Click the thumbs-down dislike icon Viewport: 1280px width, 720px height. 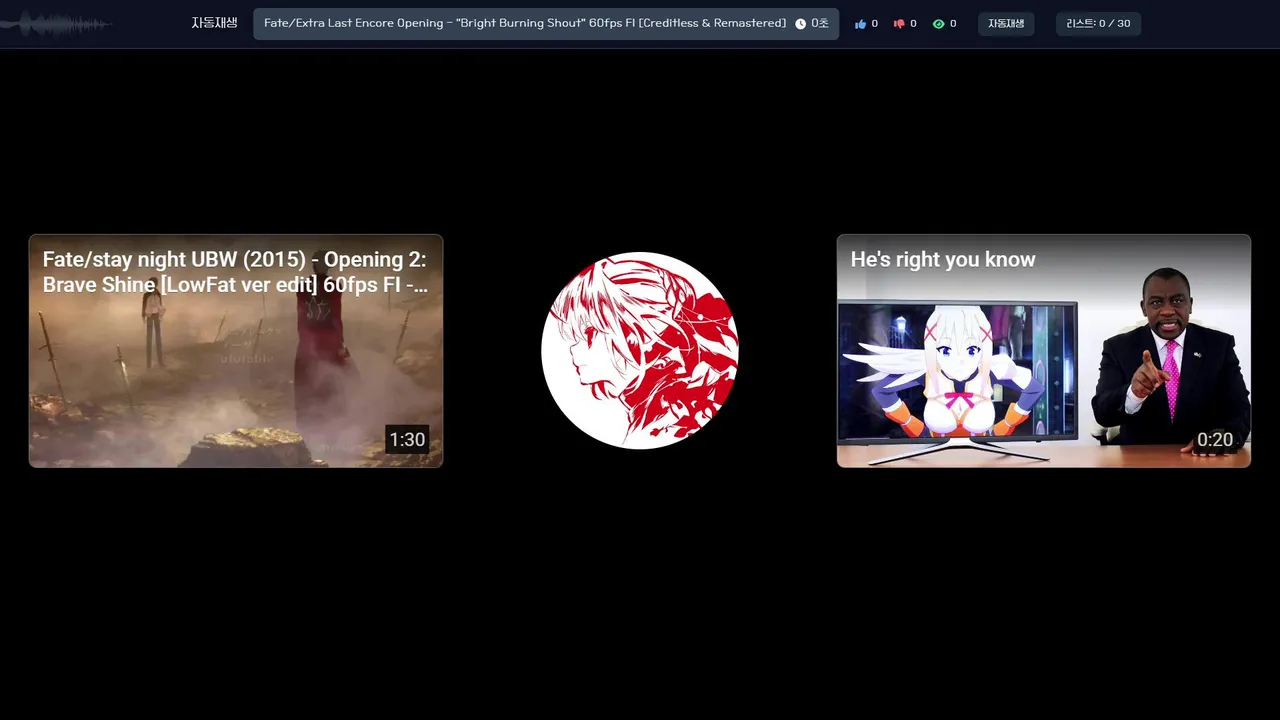tap(898, 24)
